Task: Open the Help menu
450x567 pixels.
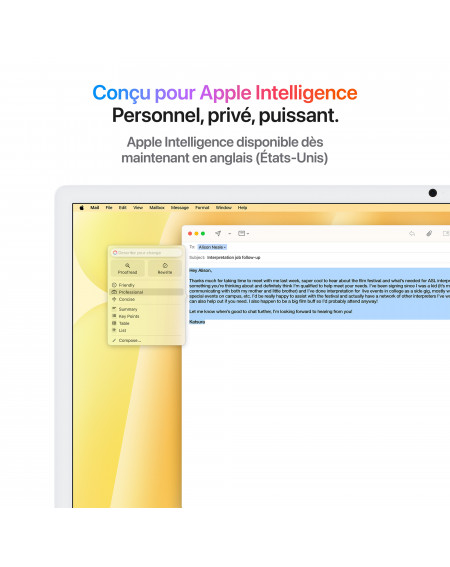Action: [242, 208]
